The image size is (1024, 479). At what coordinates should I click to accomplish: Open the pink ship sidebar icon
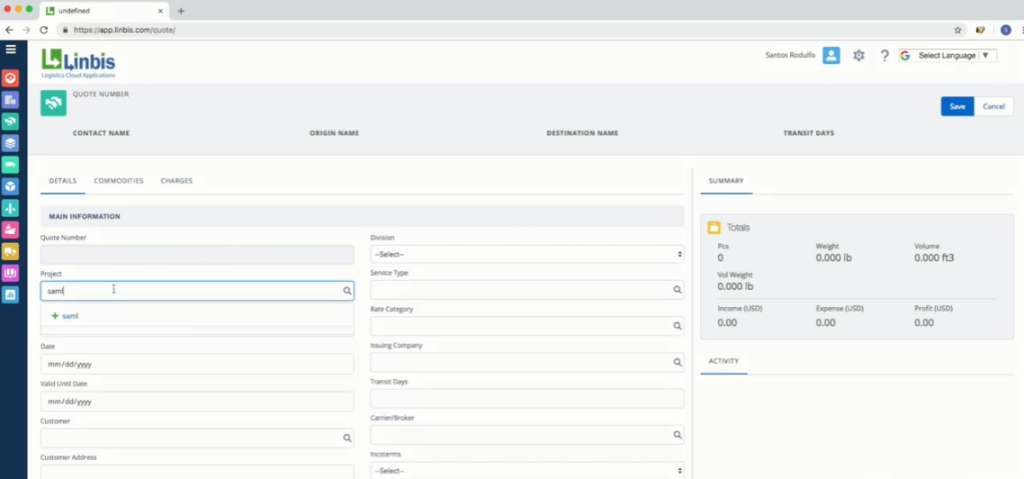click(x=10, y=229)
